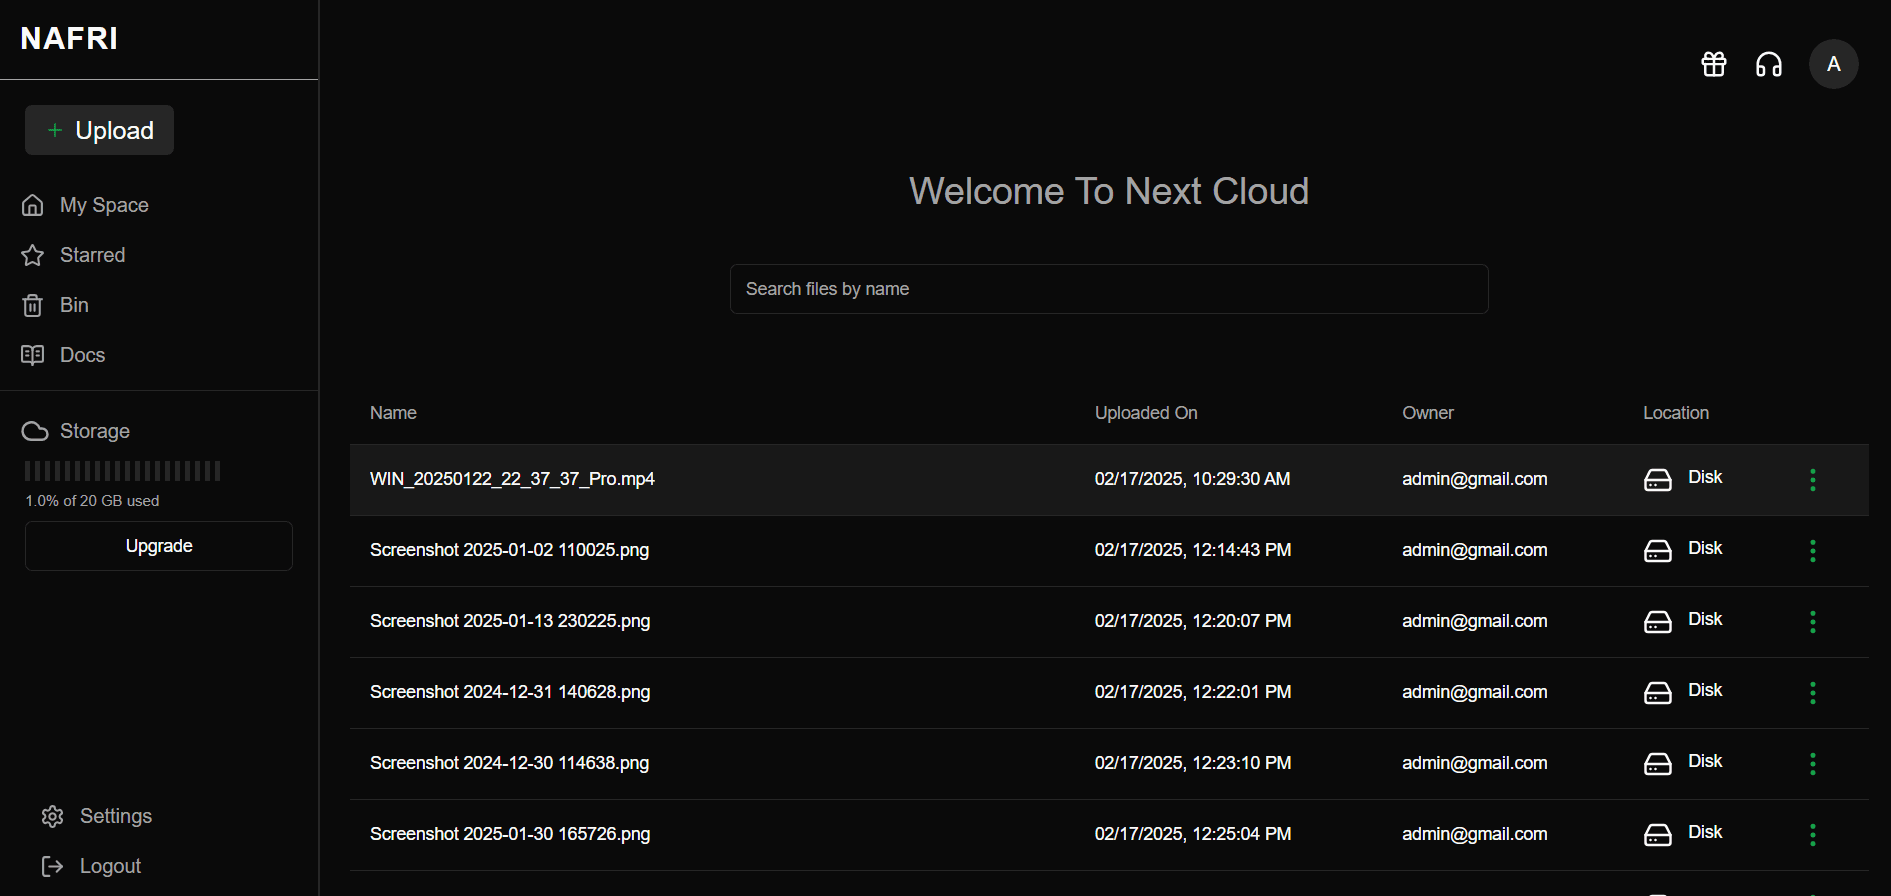Click the Bin trash icon
Screen dimensions: 1891x896
click(x=33, y=305)
